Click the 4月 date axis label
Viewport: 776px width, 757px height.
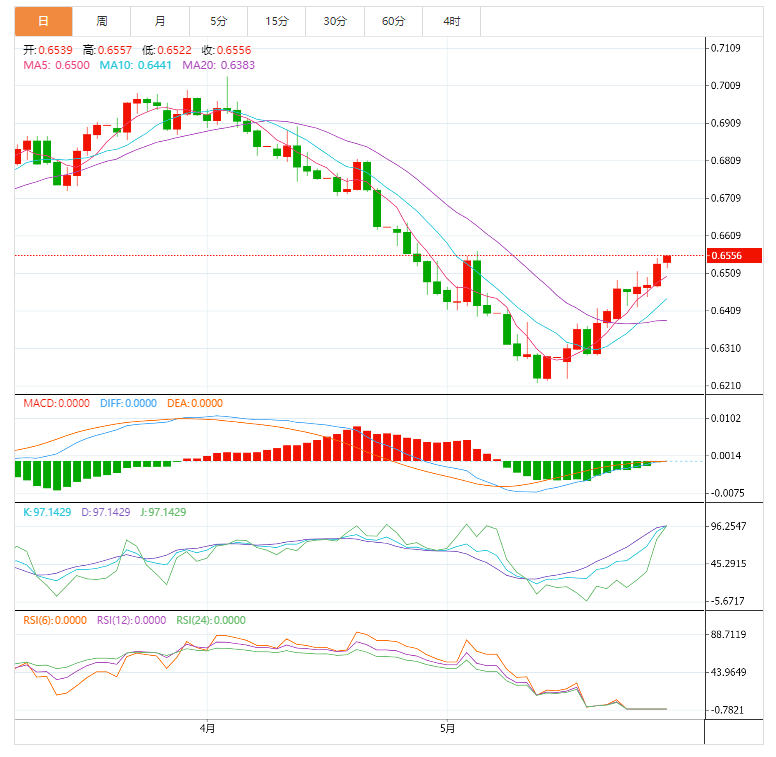(x=207, y=728)
